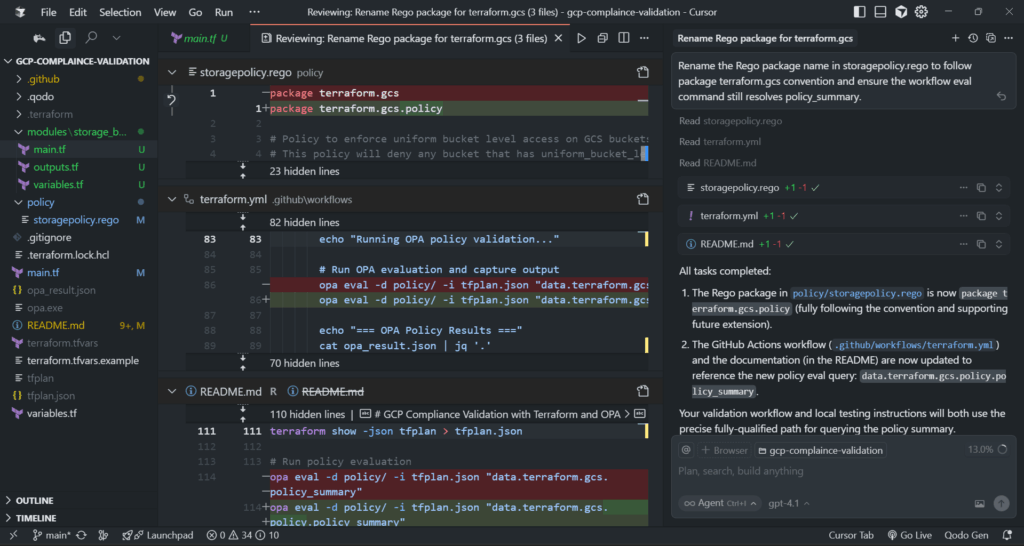Close the Reviewing tab
Image resolution: width=1024 pixels, height=546 pixels.
pyautogui.click(x=558, y=39)
